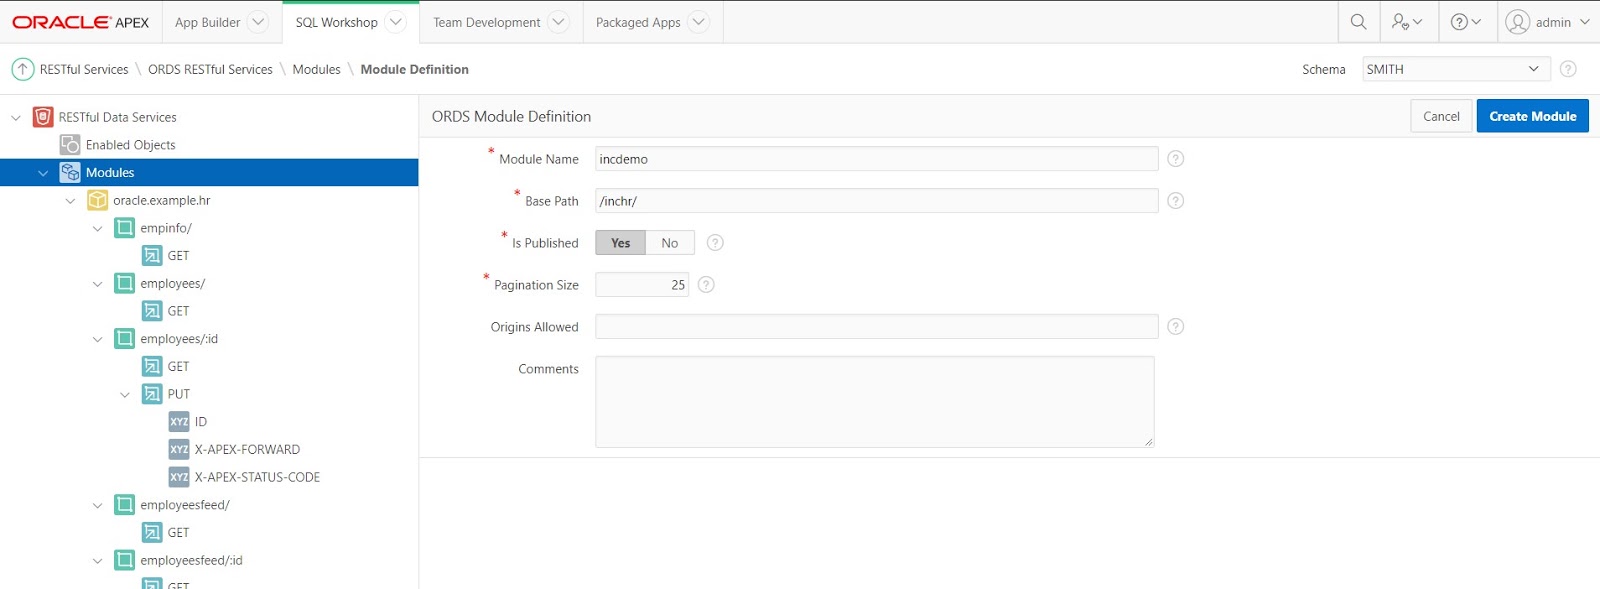The width and height of the screenshot is (1600, 589).
Task: Open the Schema SMITH dropdown
Action: click(x=1456, y=69)
